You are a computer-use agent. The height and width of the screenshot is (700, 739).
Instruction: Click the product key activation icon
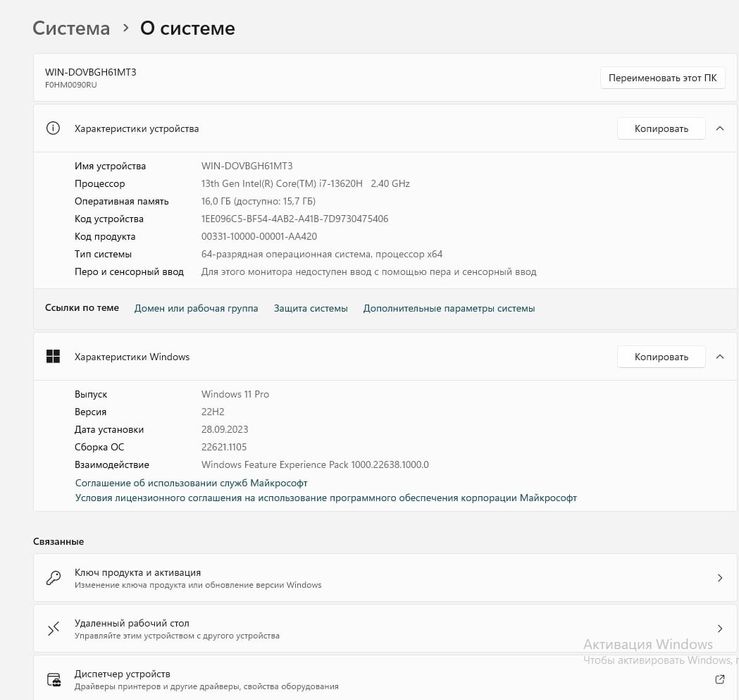pyautogui.click(x=53, y=578)
